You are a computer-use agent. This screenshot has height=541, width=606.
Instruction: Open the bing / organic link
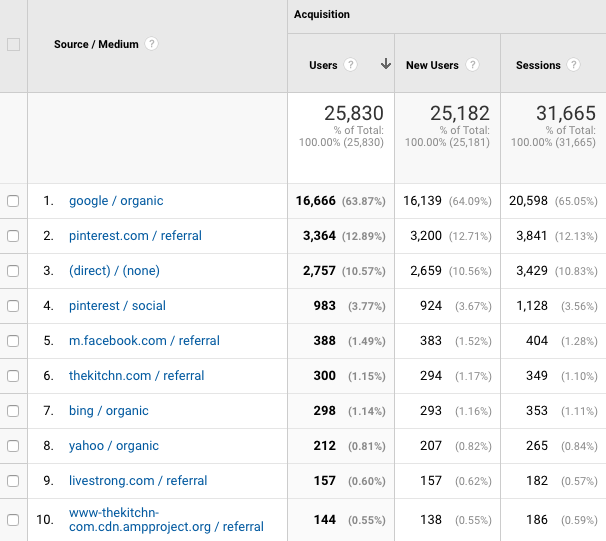109,411
